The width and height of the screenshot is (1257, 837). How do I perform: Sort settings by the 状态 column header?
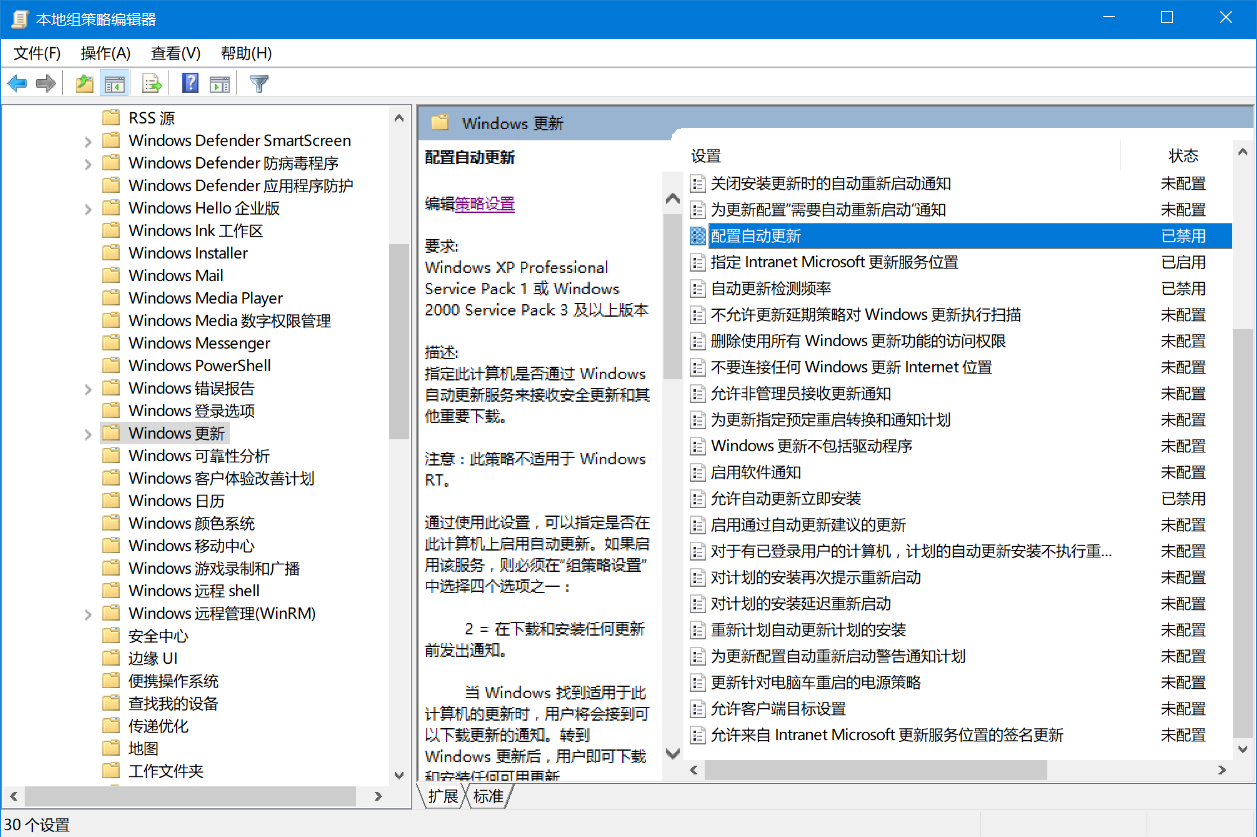coord(1183,155)
